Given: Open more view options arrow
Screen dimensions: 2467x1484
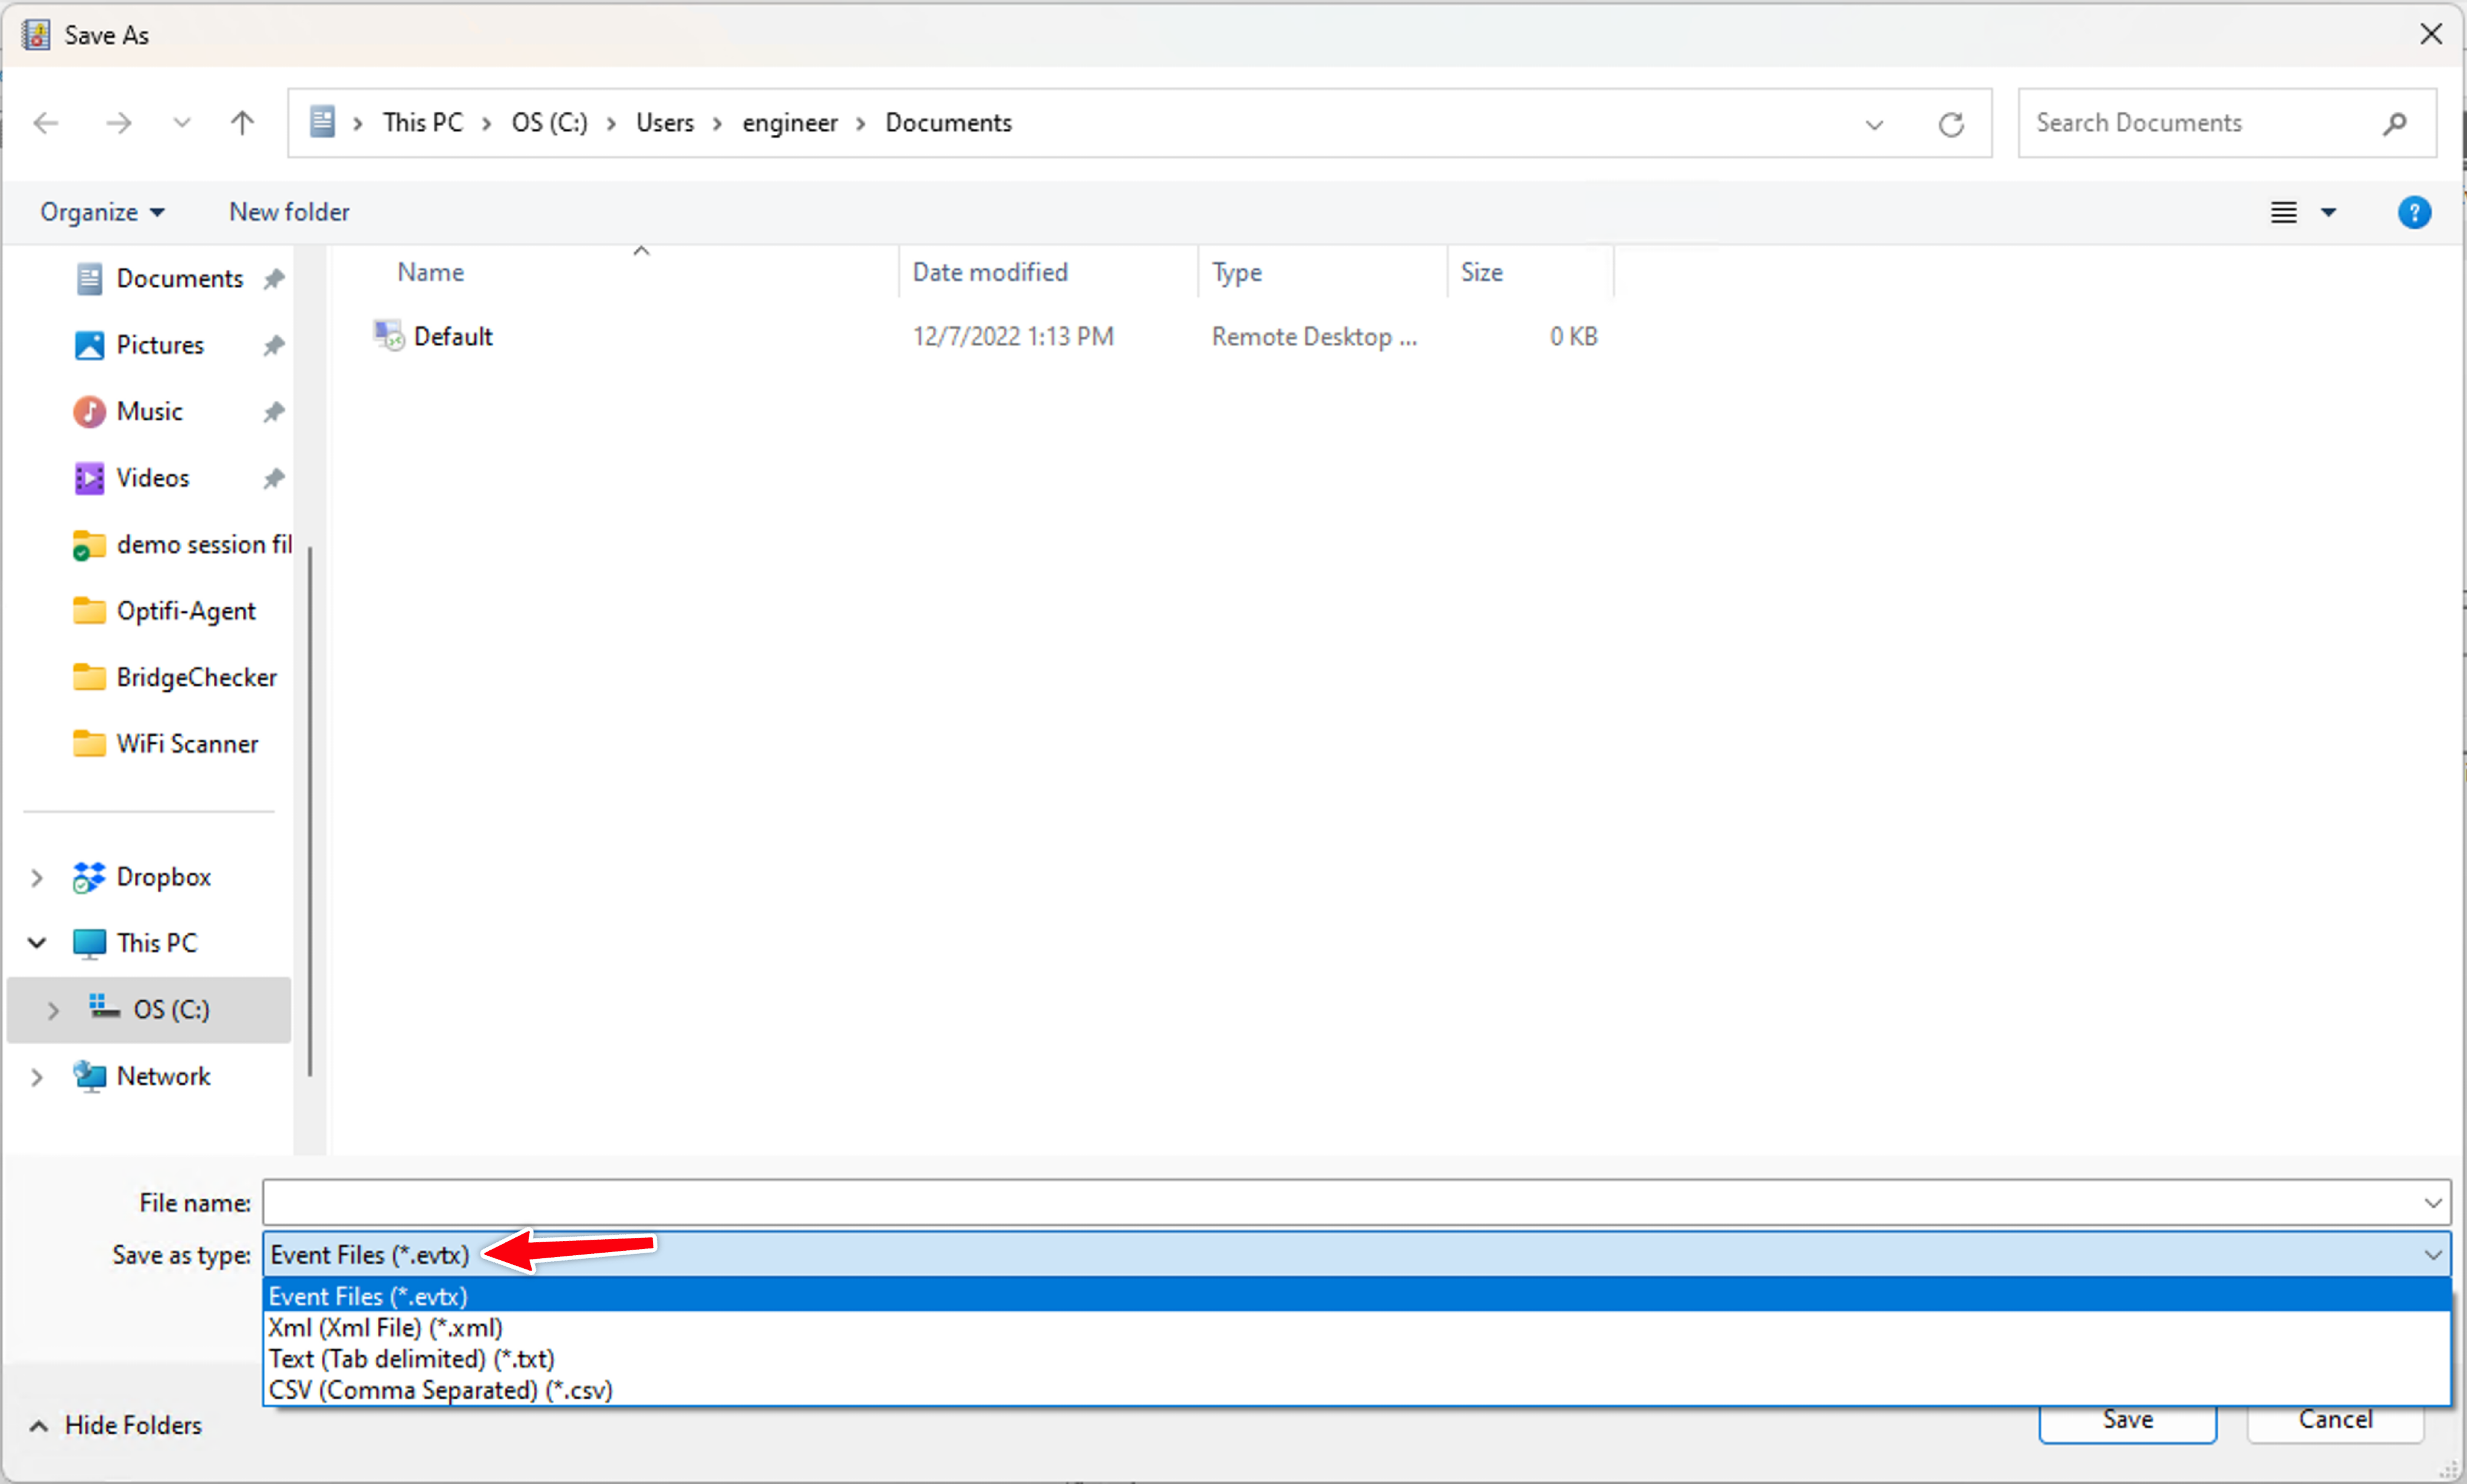Looking at the screenshot, I should (x=2328, y=212).
